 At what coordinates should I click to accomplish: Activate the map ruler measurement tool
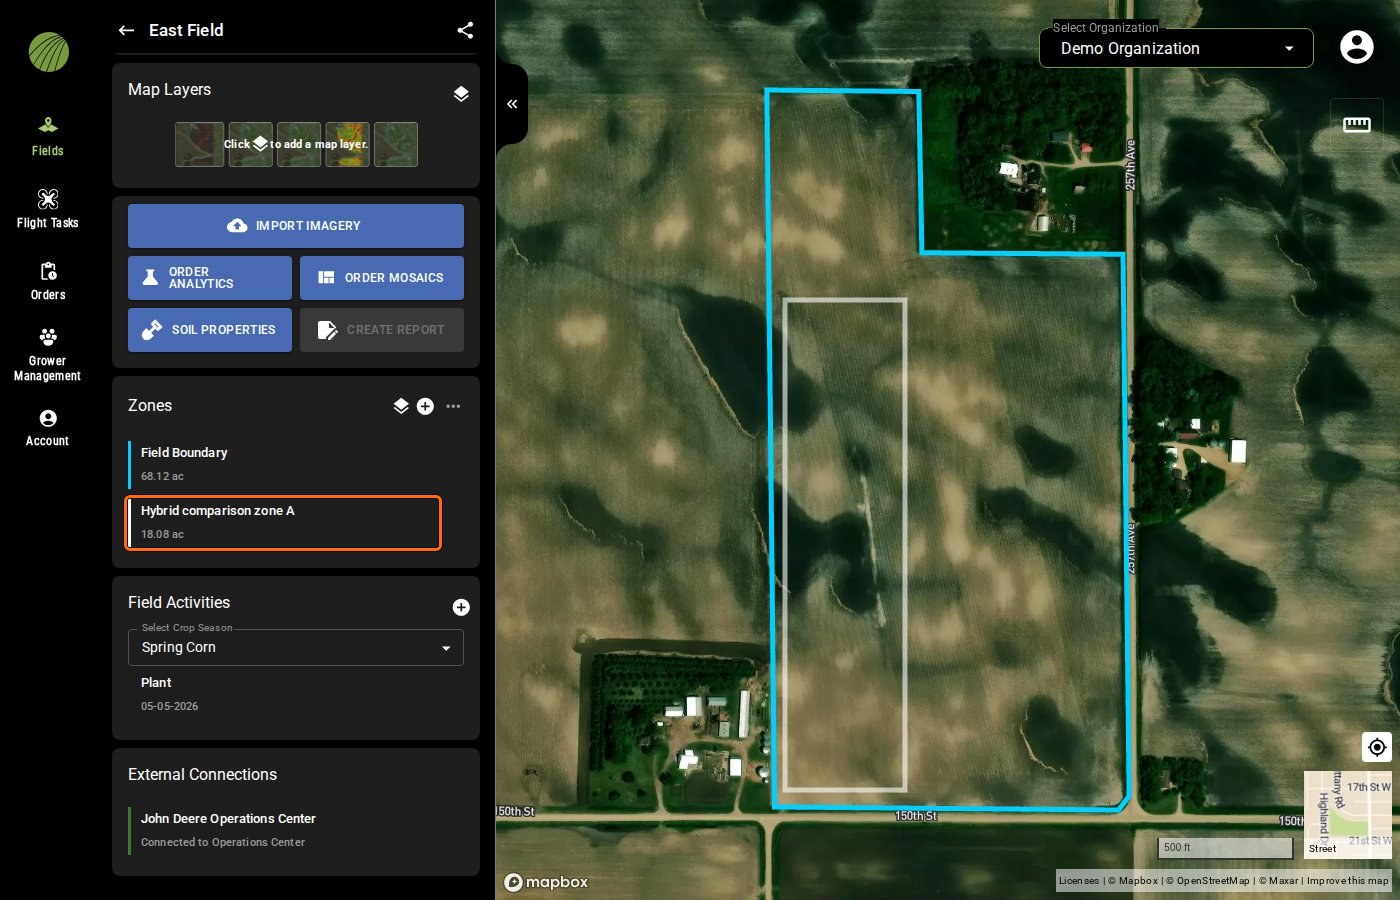tap(1357, 124)
